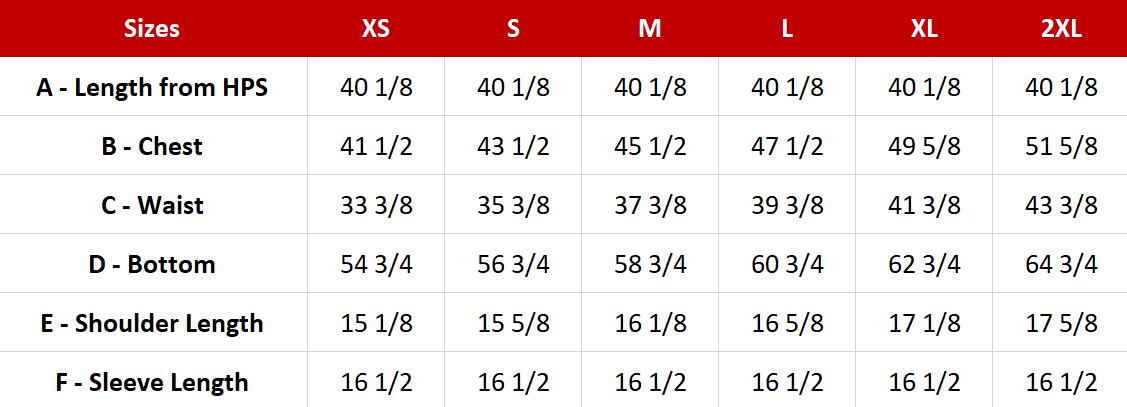Click the L size column header

(787, 29)
